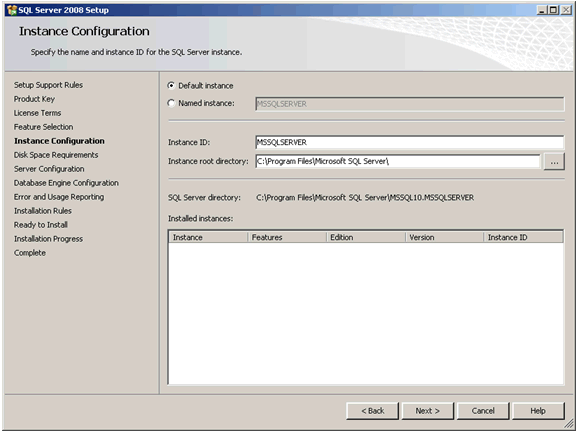Image resolution: width=578 pixels, height=433 pixels.
Task: Select Installation Progress step
Action: click(x=48, y=239)
